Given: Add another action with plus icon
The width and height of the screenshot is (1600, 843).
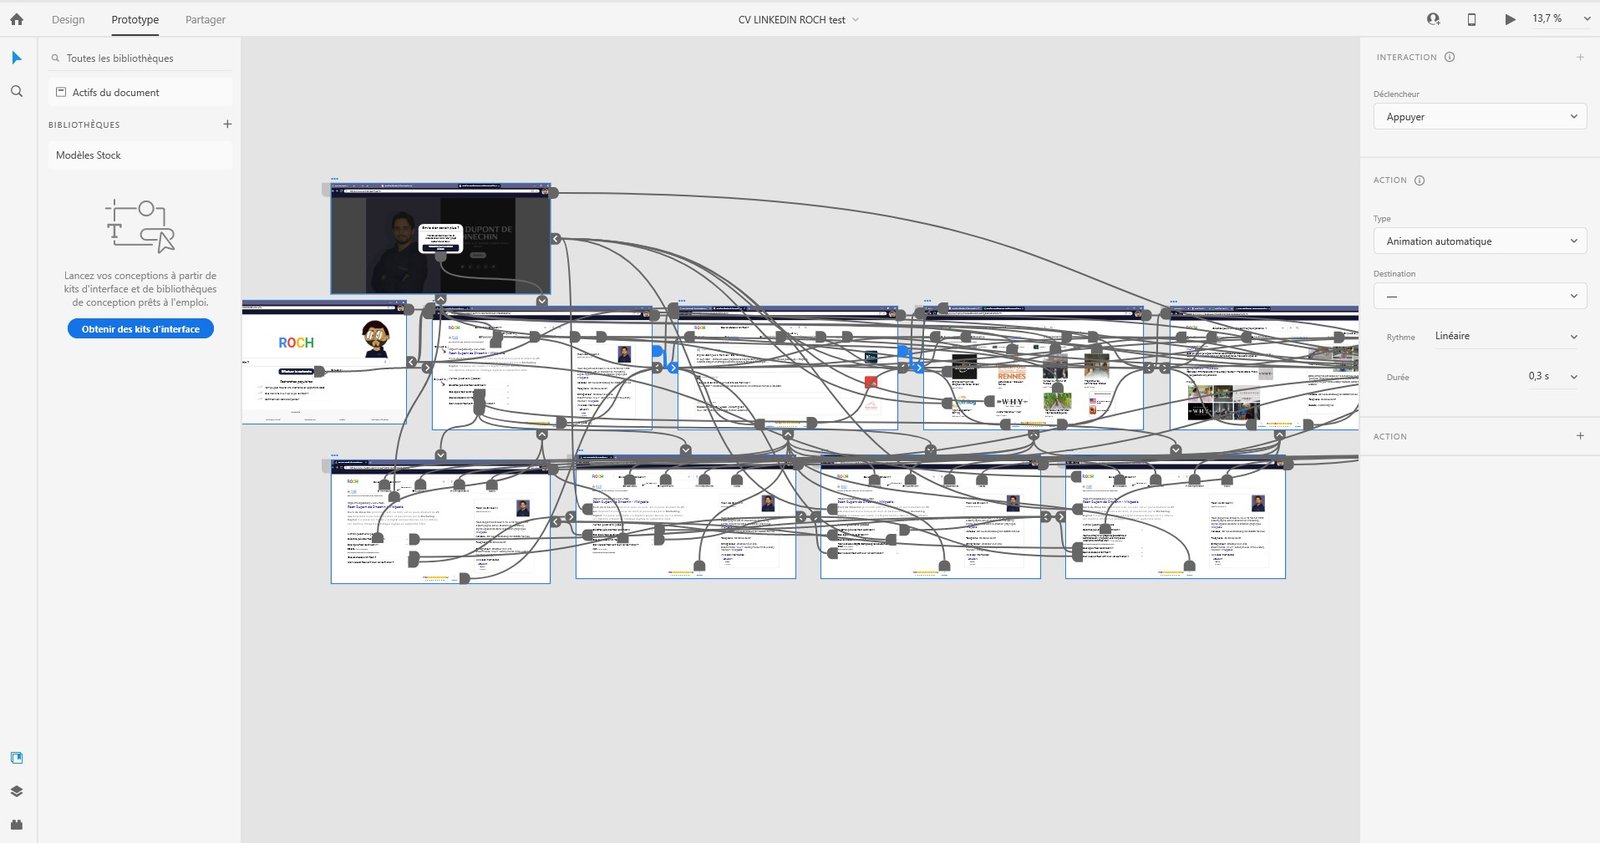Looking at the screenshot, I should point(1580,436).
